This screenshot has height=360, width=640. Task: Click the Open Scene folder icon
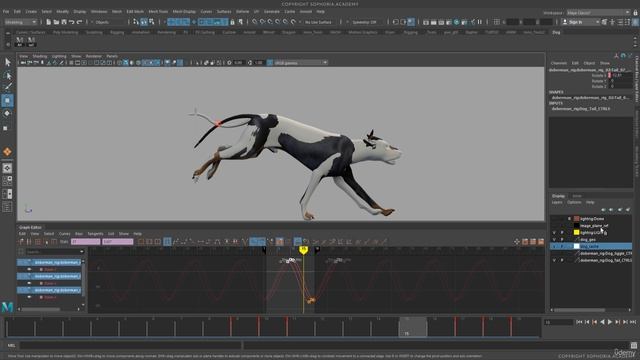(56, 22)
